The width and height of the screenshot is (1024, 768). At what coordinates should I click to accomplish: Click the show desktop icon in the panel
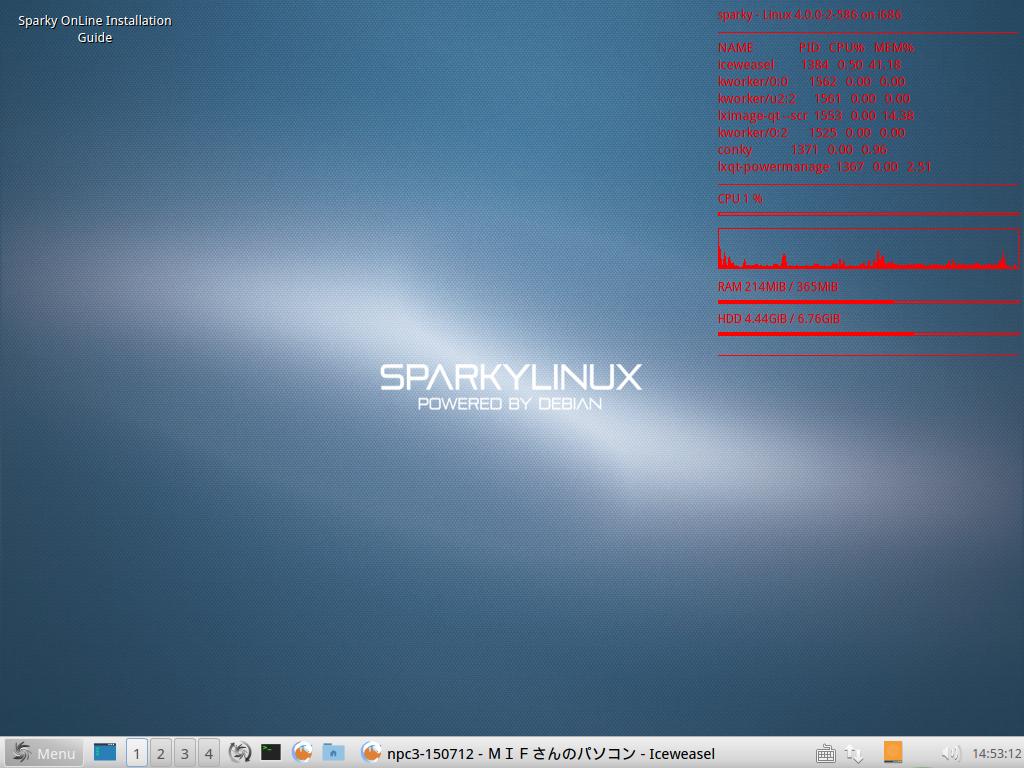(x=104, y=752)
